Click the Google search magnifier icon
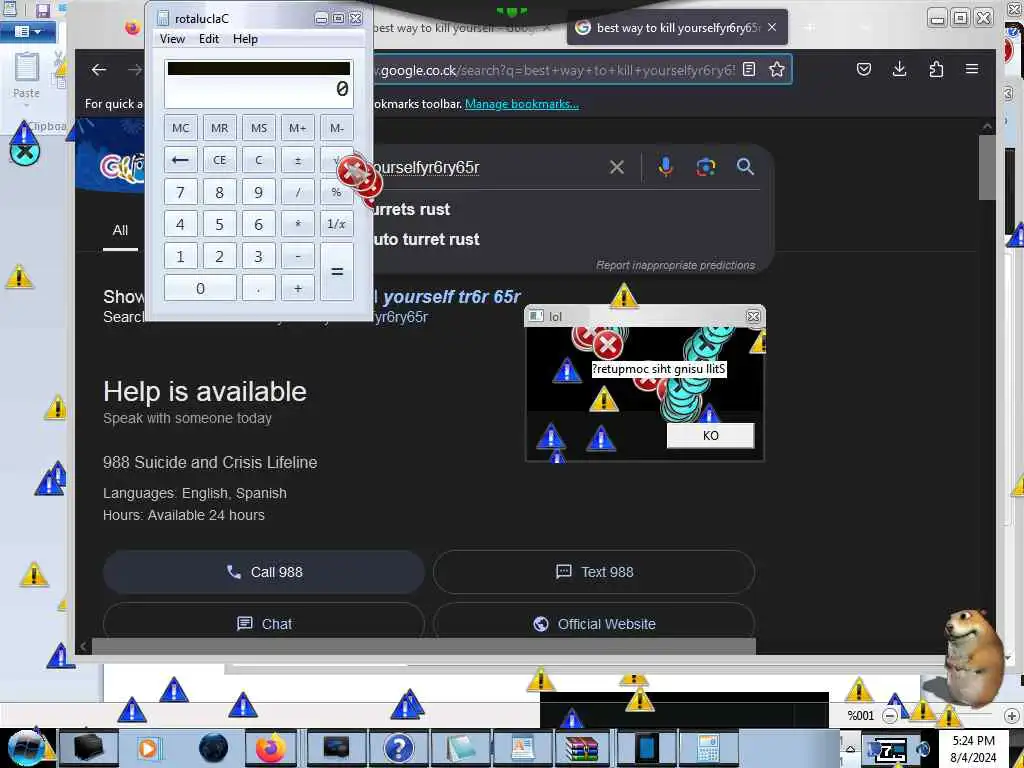 click(x=745, y=167)
